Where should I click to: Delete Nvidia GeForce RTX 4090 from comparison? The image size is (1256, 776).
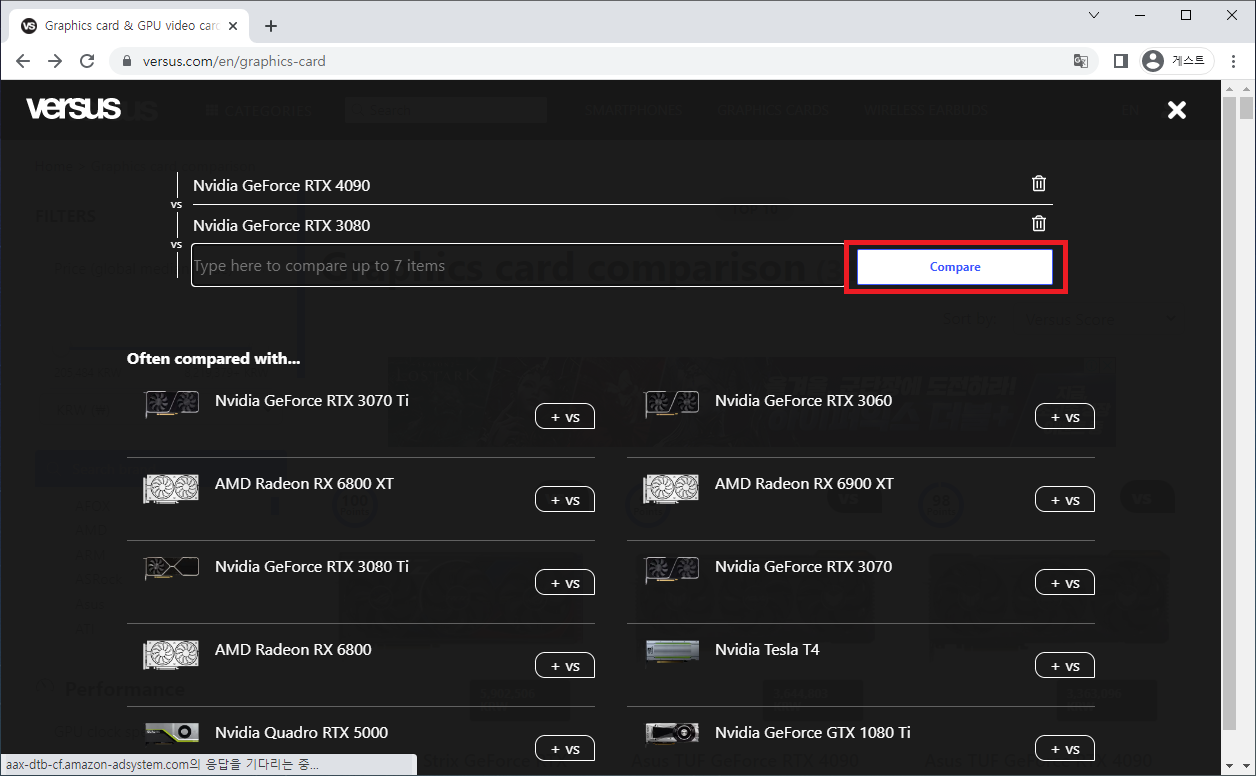tap(1039, 183)
